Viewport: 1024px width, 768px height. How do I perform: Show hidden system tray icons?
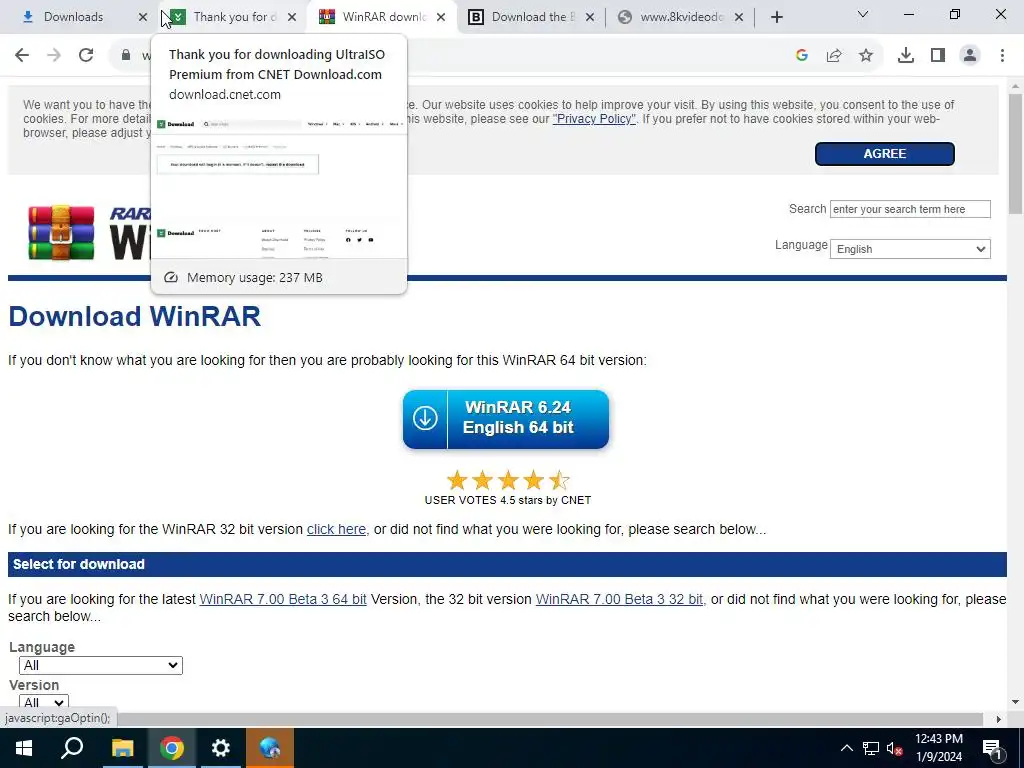(x=846, y=748)
